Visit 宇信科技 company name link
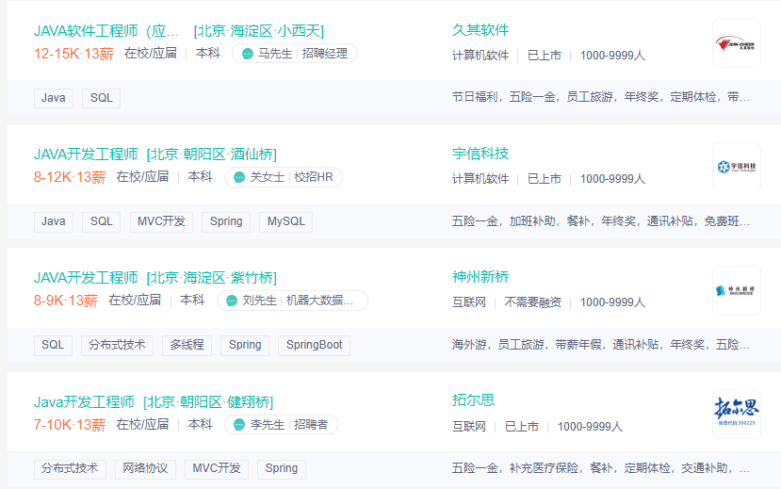Screen dimensions: 781x489 [x=480, y=154]
